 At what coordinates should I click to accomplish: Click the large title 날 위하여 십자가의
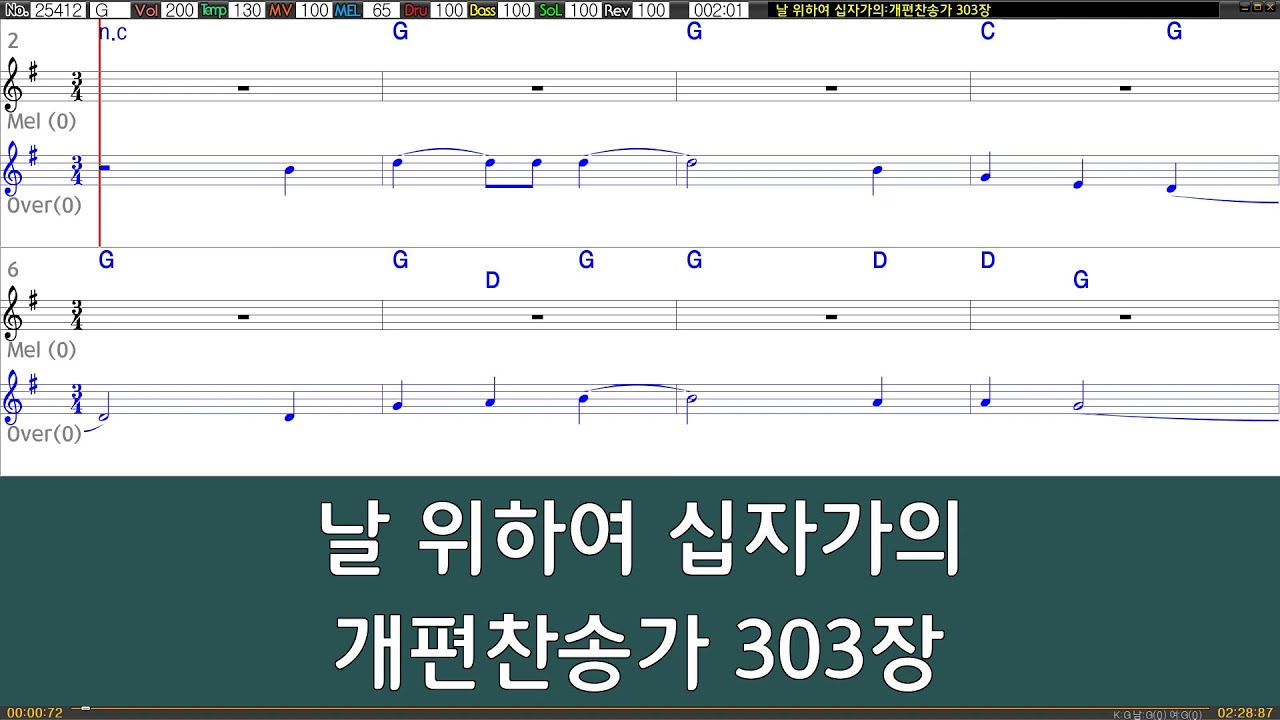(640, 538)
